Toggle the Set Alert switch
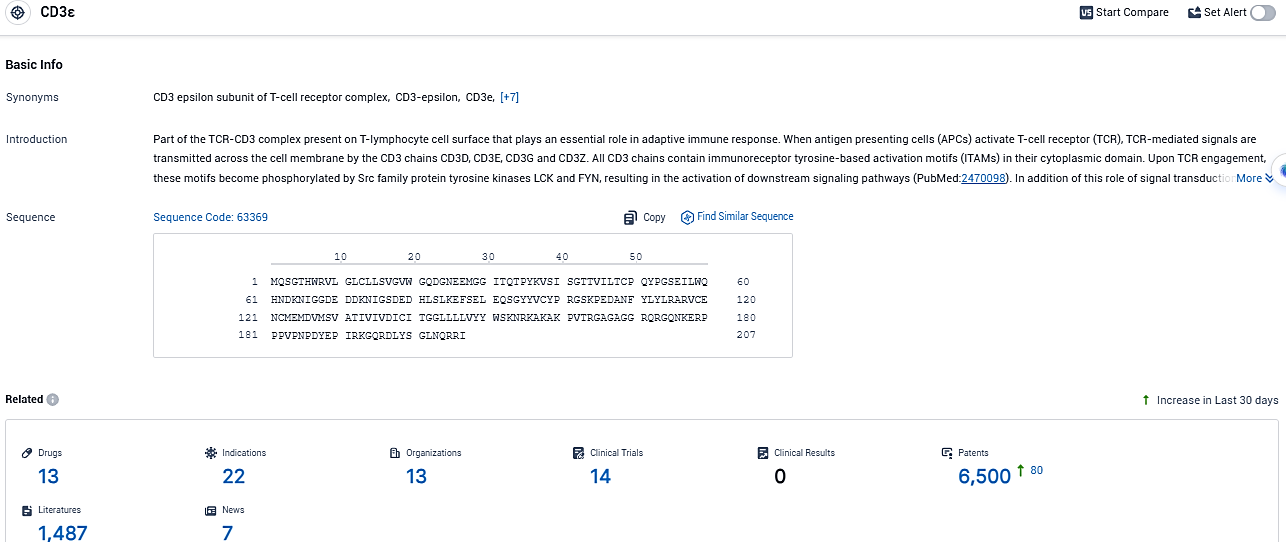Screen dimensions: 1286x542 click(x=1262, y=13)
